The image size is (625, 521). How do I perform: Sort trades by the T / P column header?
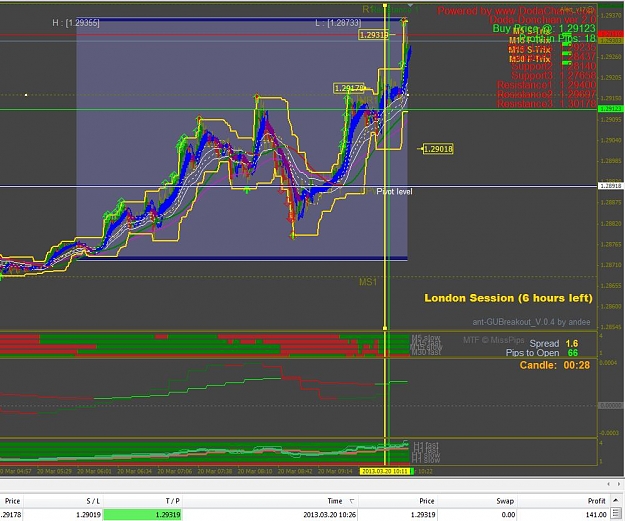pyautogui.click(x=173, y=501)
